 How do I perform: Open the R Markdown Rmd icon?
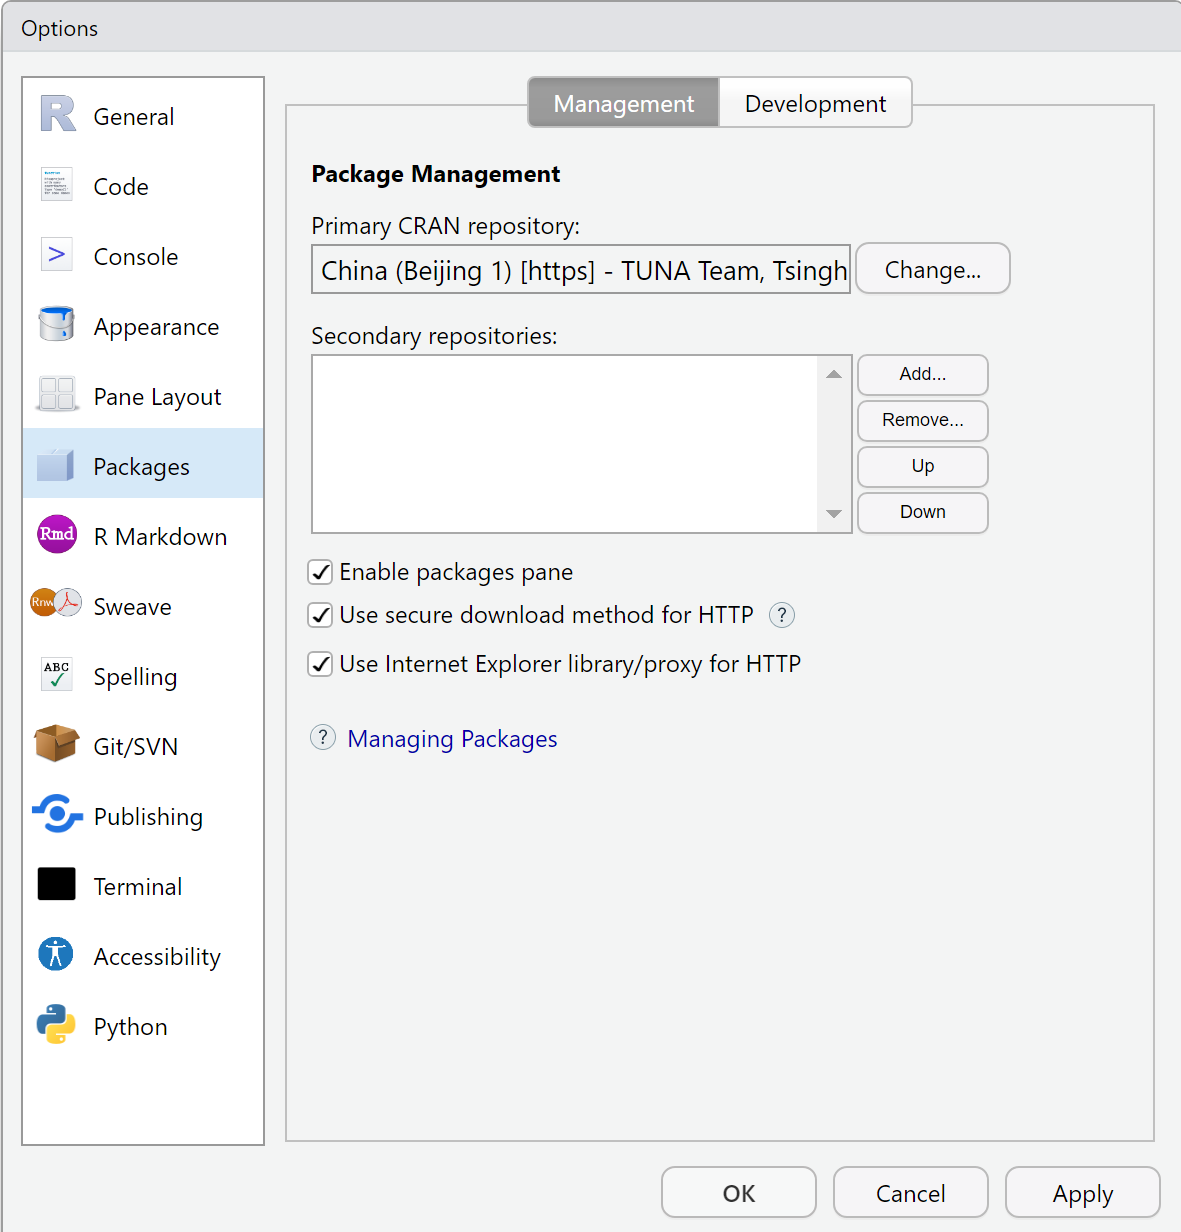[57, 535]
